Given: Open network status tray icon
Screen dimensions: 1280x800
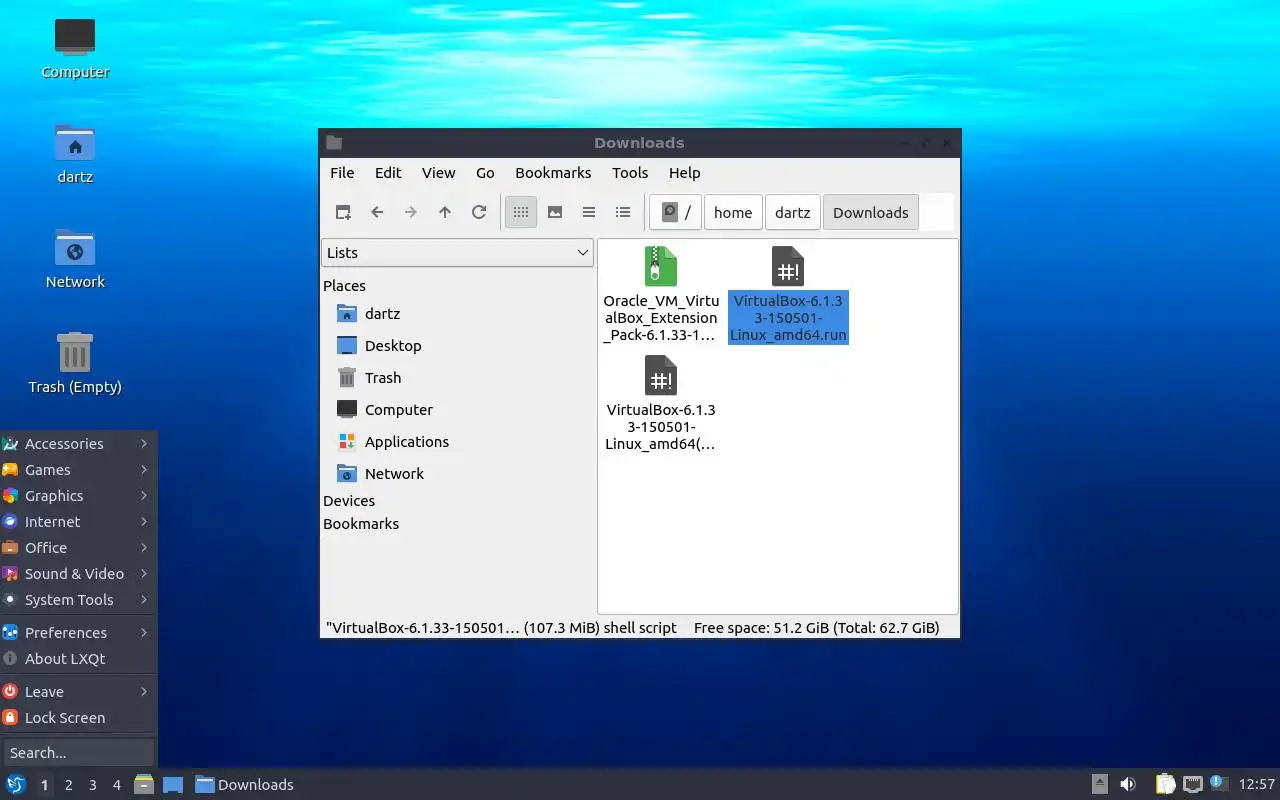Looking at the screenshot, I should coord(1192,785).
